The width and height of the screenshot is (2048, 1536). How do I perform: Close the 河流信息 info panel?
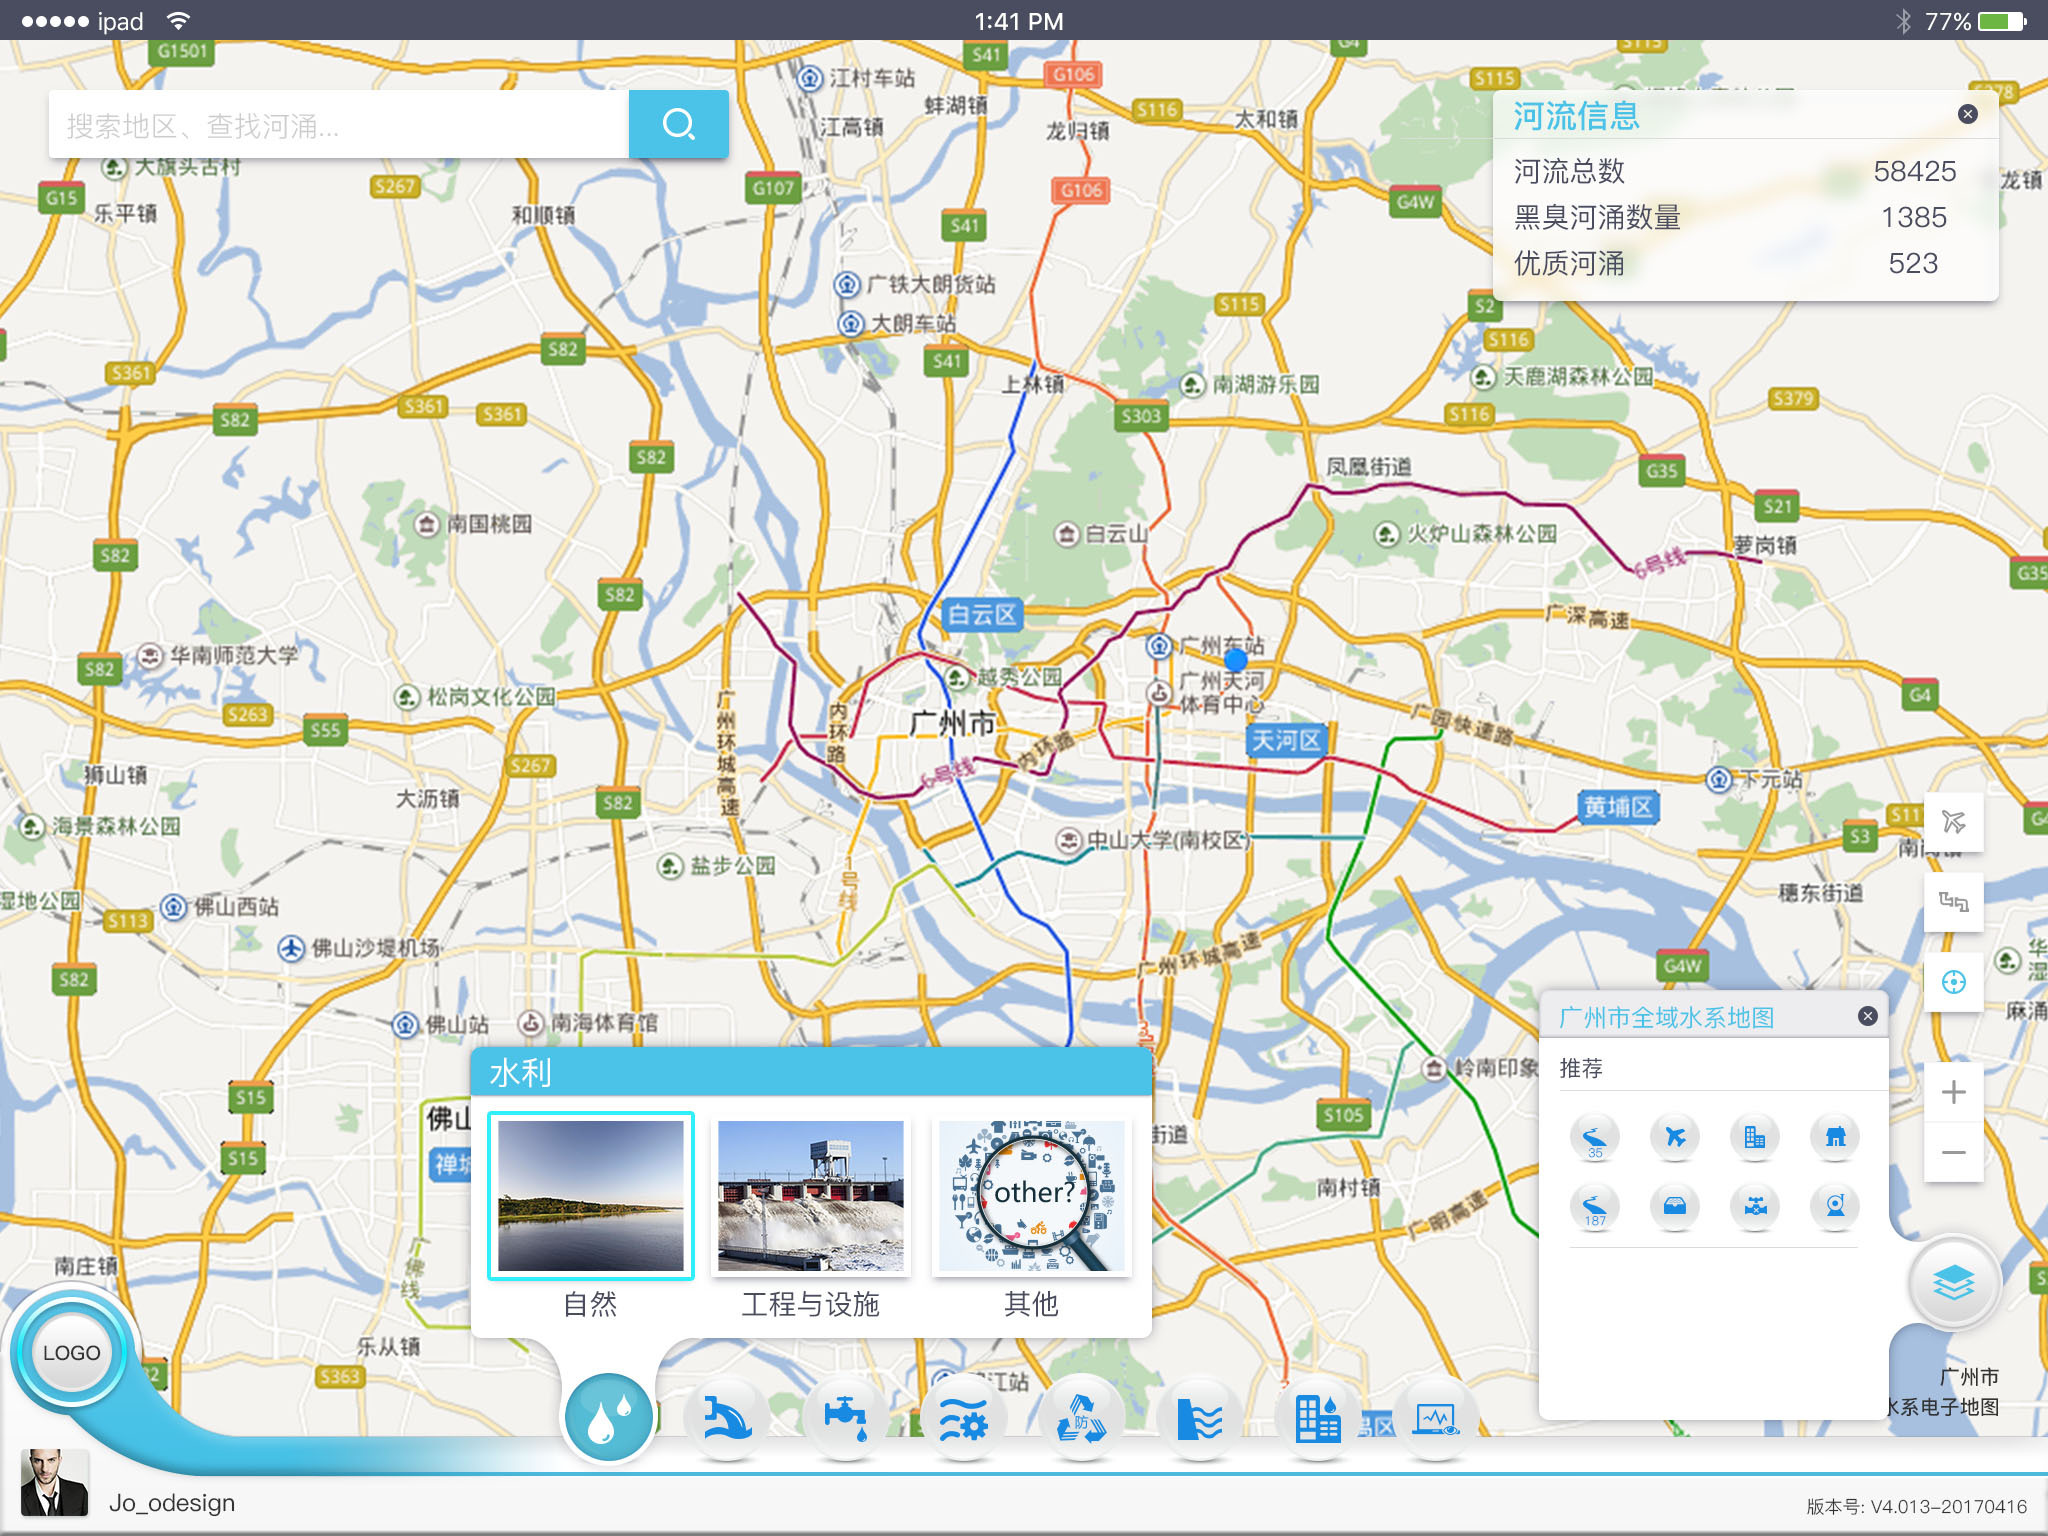point(1967,114)
